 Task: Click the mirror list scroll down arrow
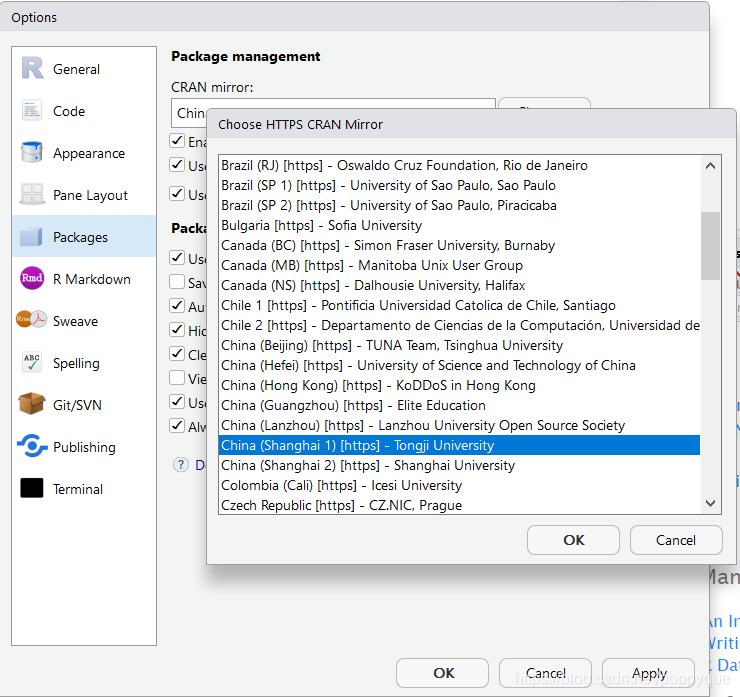point(710,503)
